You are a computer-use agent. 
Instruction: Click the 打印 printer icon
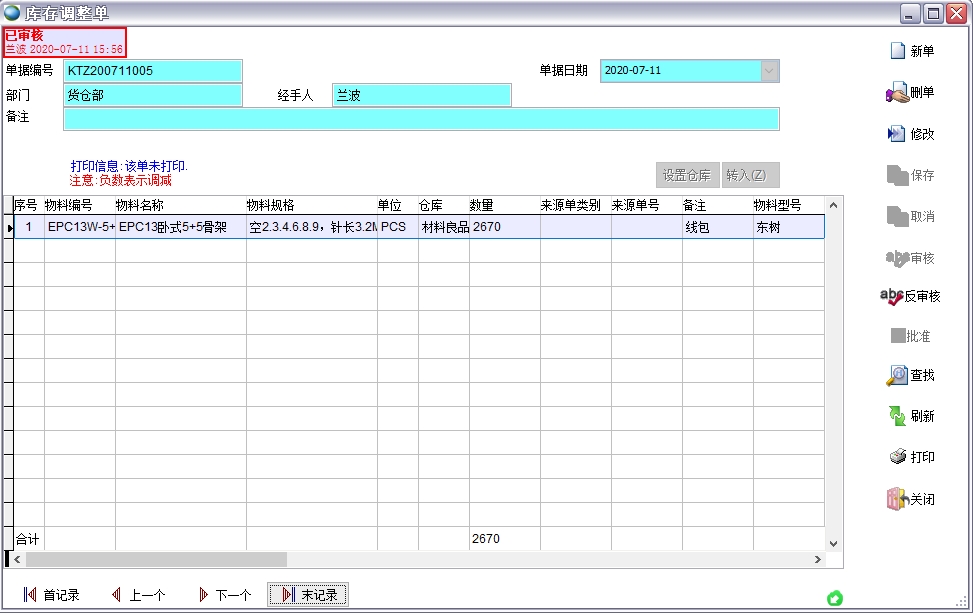[x=897, y=457]
